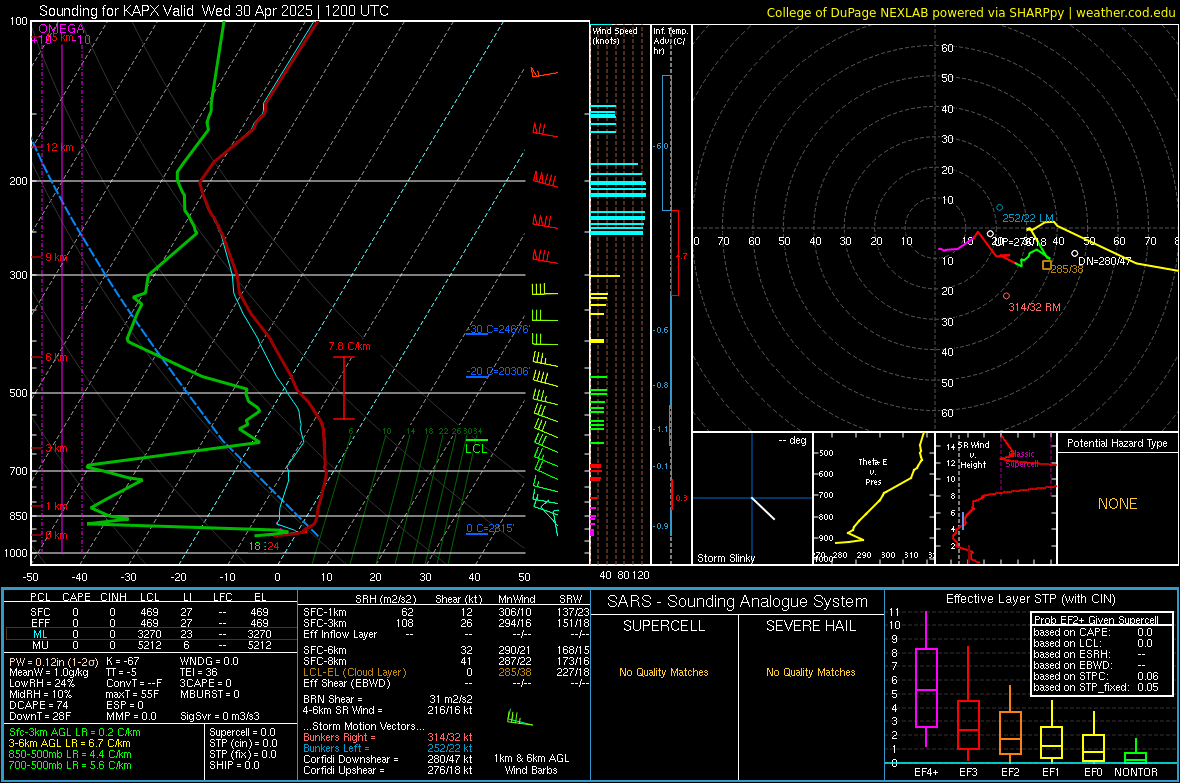Click the 'K = -67' index value
The height and width of the screenshot is (783, 1180).
point(123,661)
